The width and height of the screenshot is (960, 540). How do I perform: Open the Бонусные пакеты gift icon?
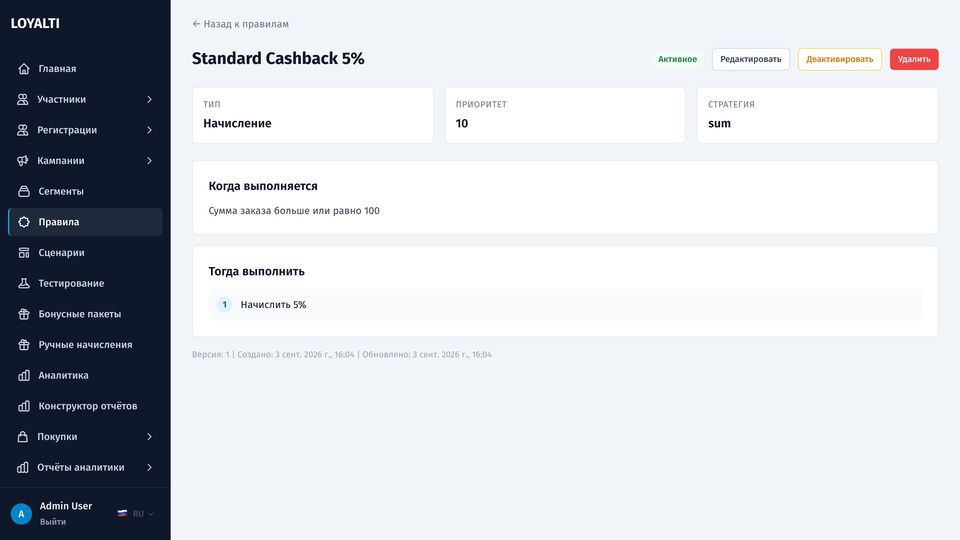point(24,313)
